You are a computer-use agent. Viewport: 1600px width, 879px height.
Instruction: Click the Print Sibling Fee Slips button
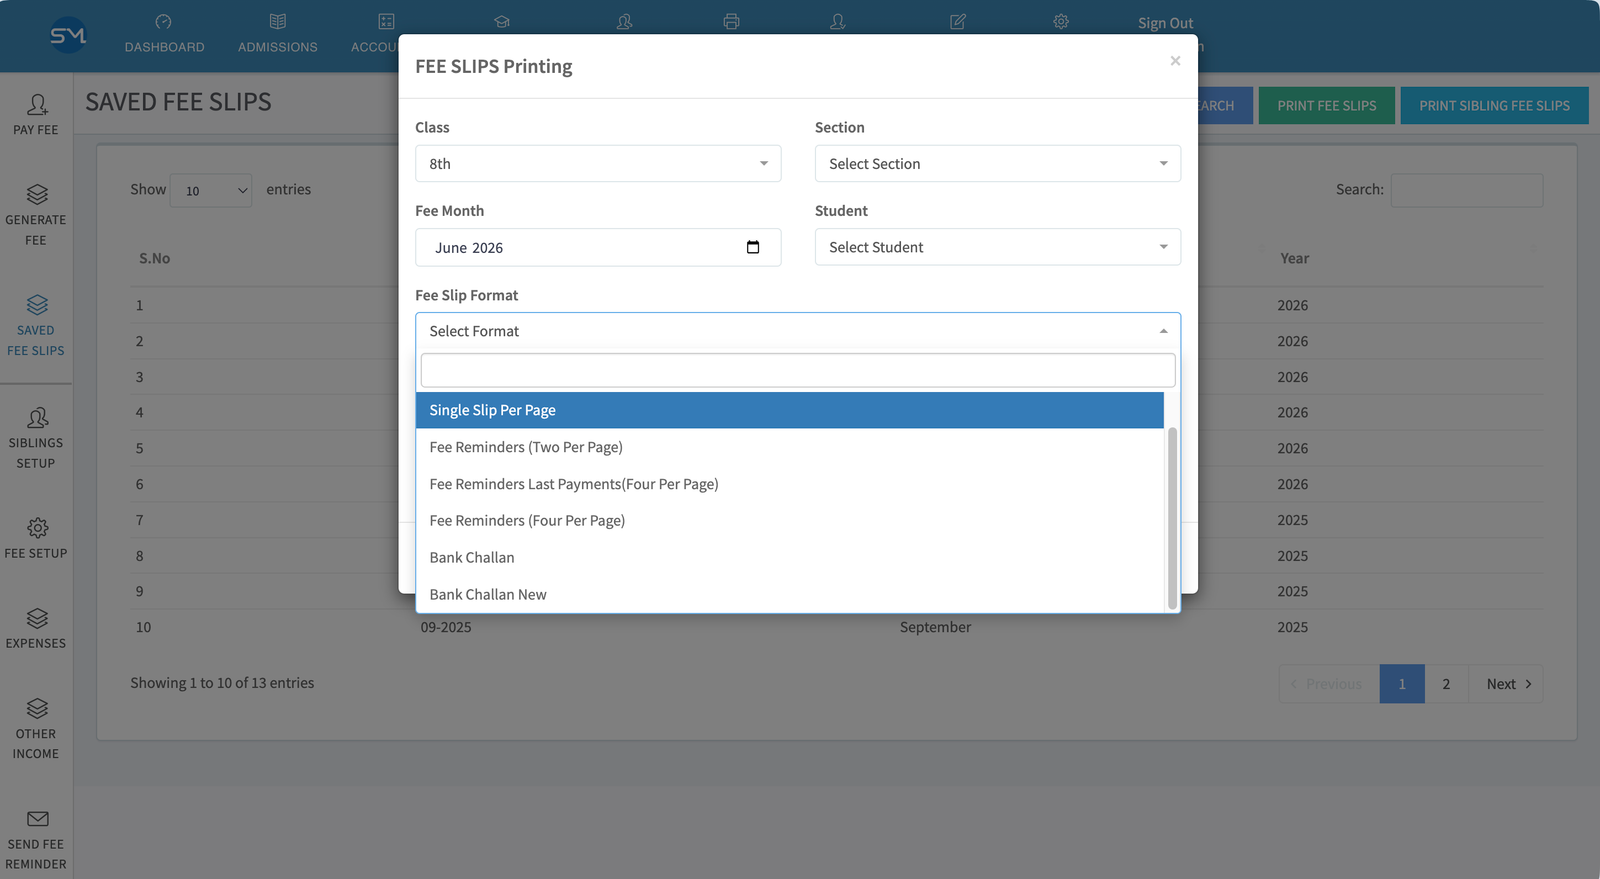(1494, 106)
